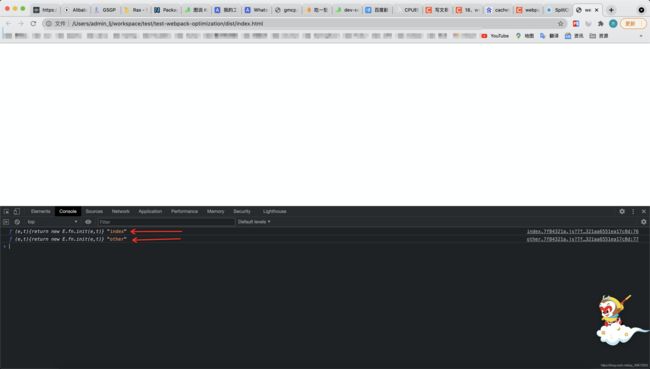Expand the bookmarks bar overflow chevron
650x369 pixels.
[x=641, y=36]
